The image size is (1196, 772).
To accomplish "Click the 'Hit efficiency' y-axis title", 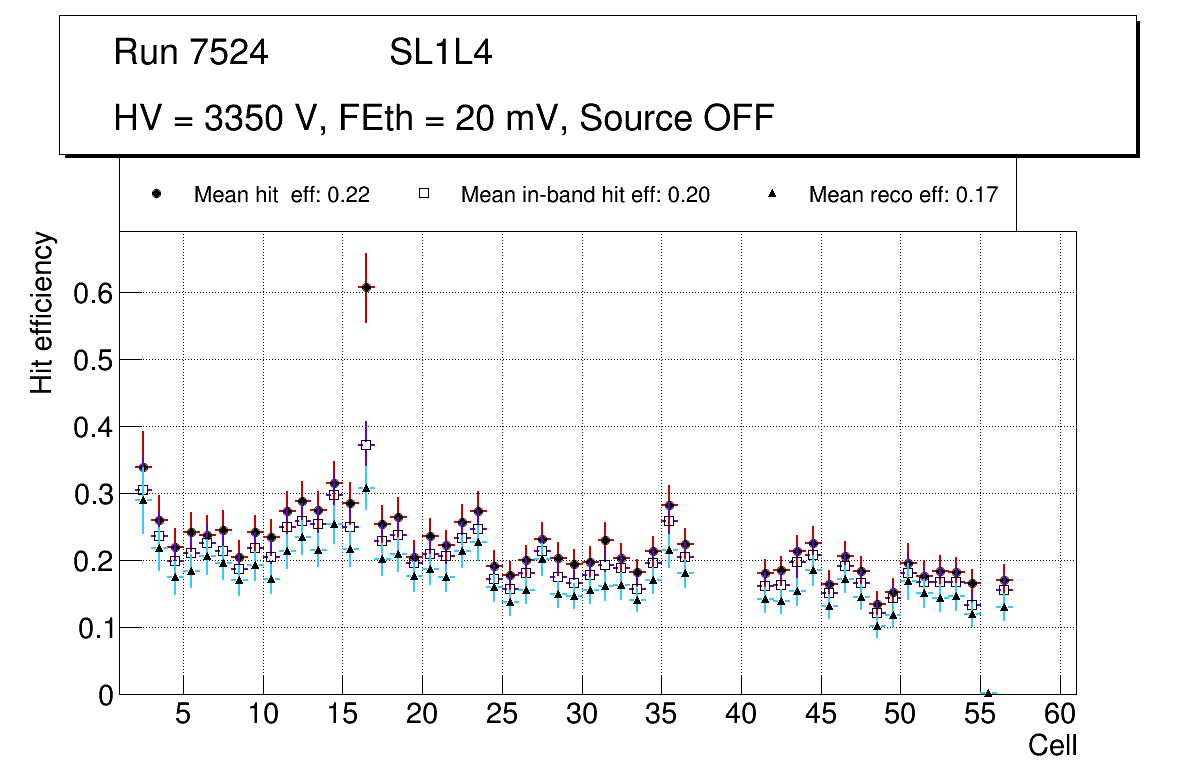I will [x=42, y=312].
